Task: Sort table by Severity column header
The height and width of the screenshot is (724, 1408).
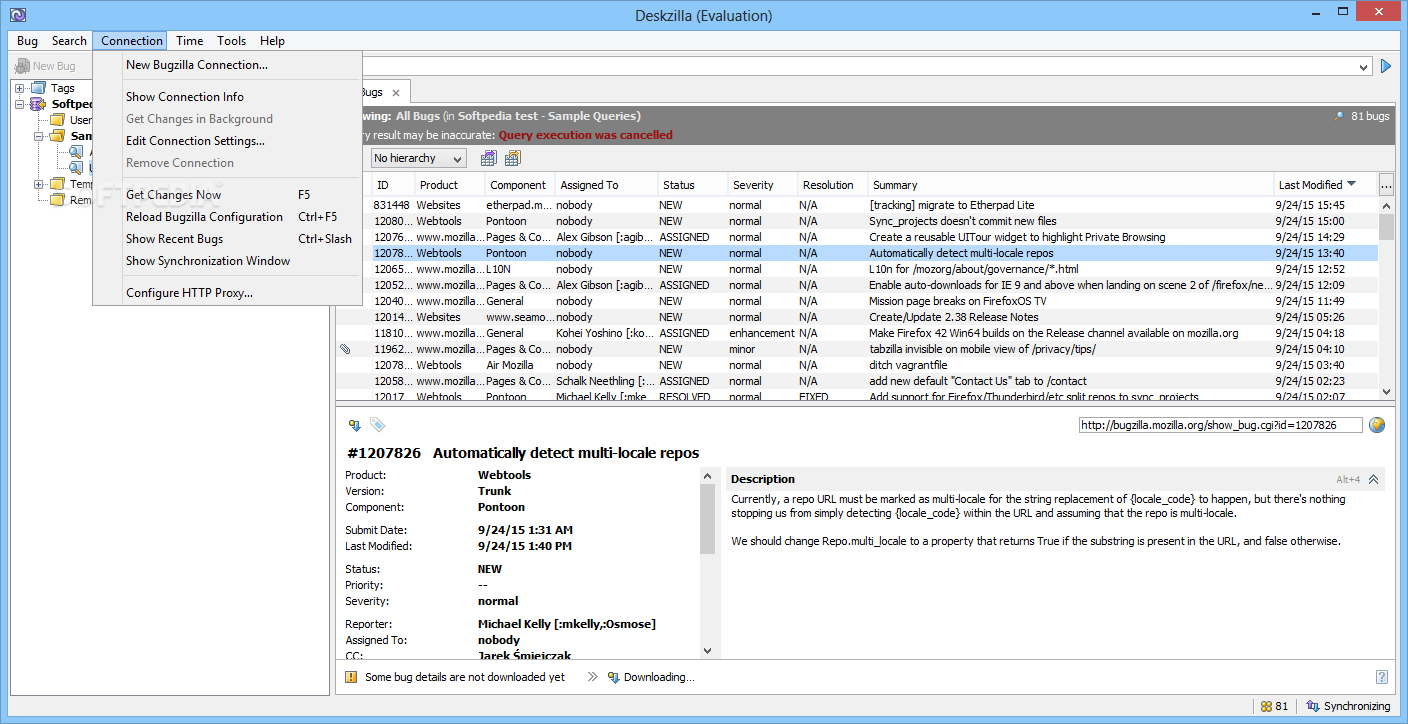Action: (763, 185)
